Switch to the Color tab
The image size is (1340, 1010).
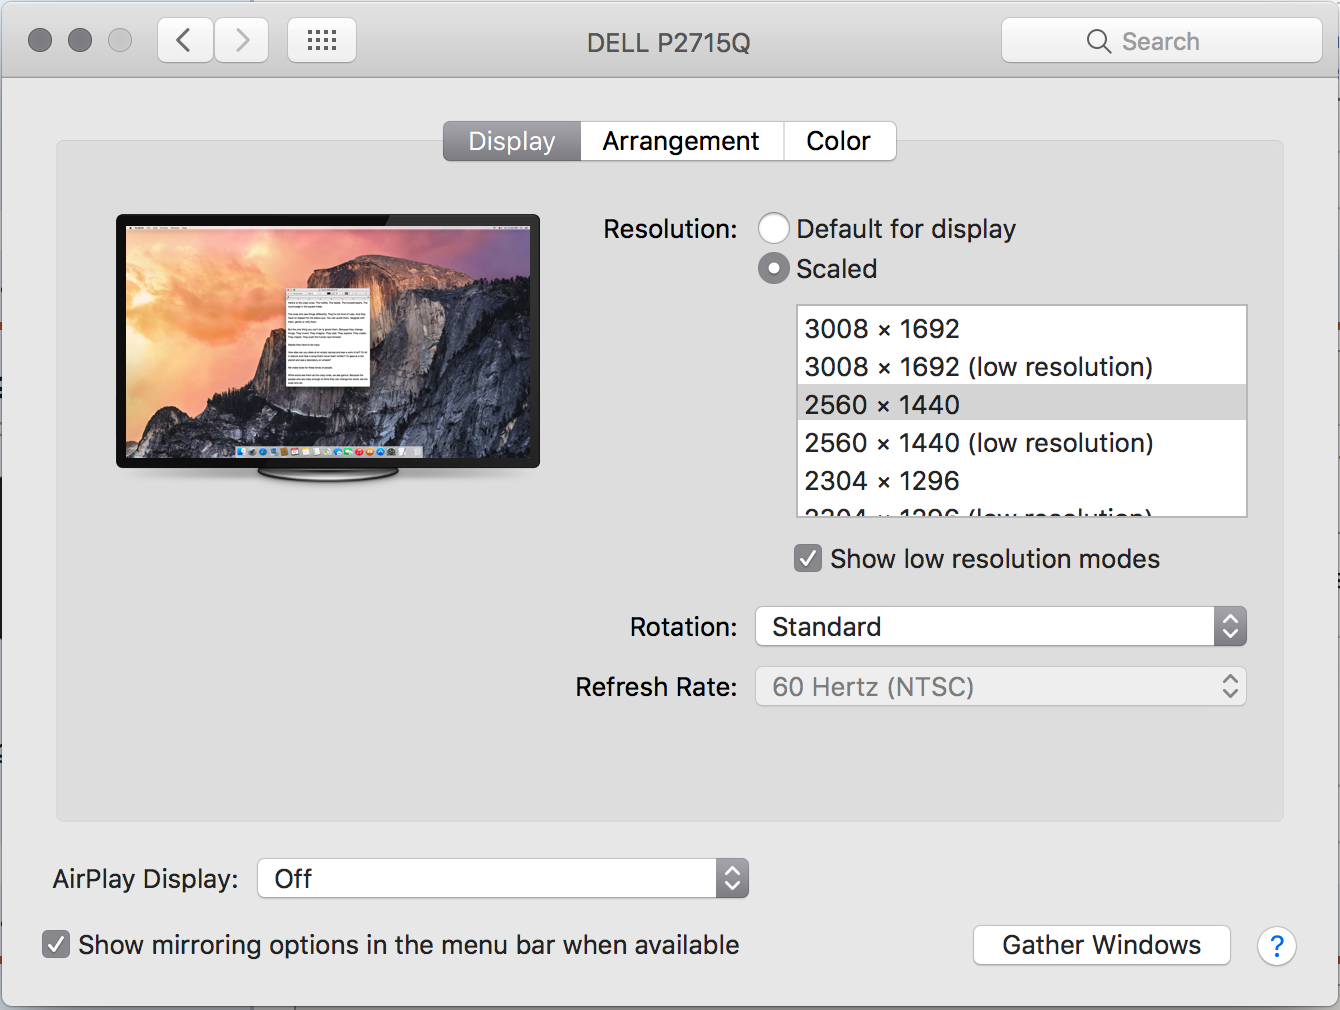[x=838, y=141]
